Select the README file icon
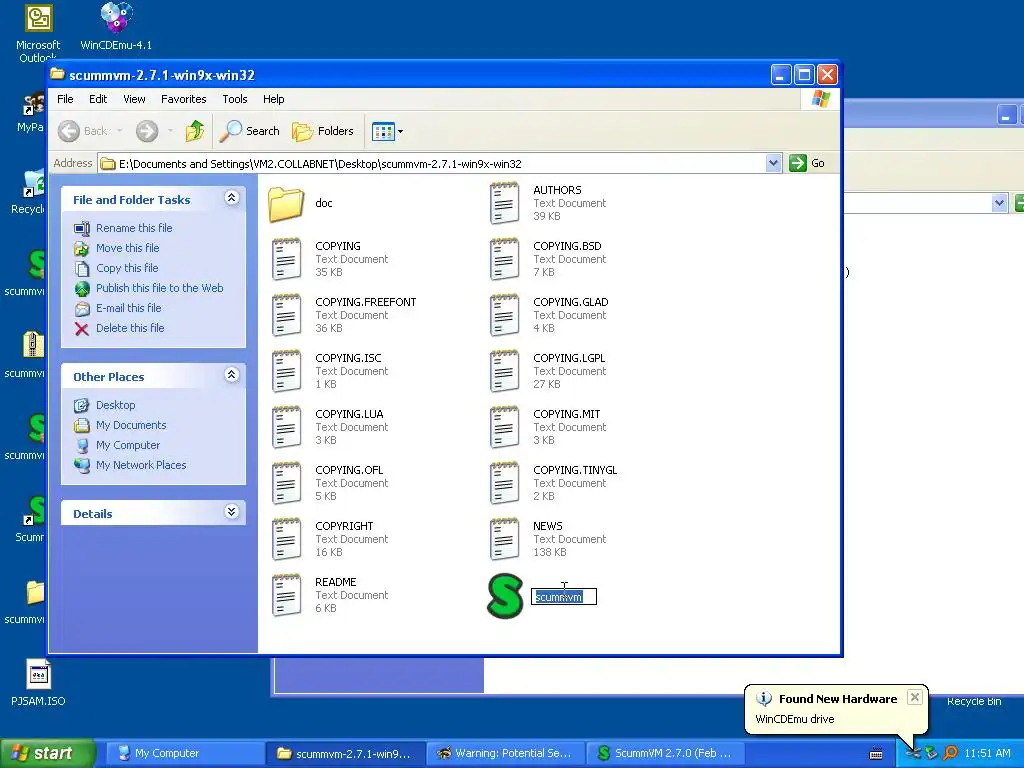The width and height of the screenshot is (1024, 768). pyautogui.click(x=286, y=595)
